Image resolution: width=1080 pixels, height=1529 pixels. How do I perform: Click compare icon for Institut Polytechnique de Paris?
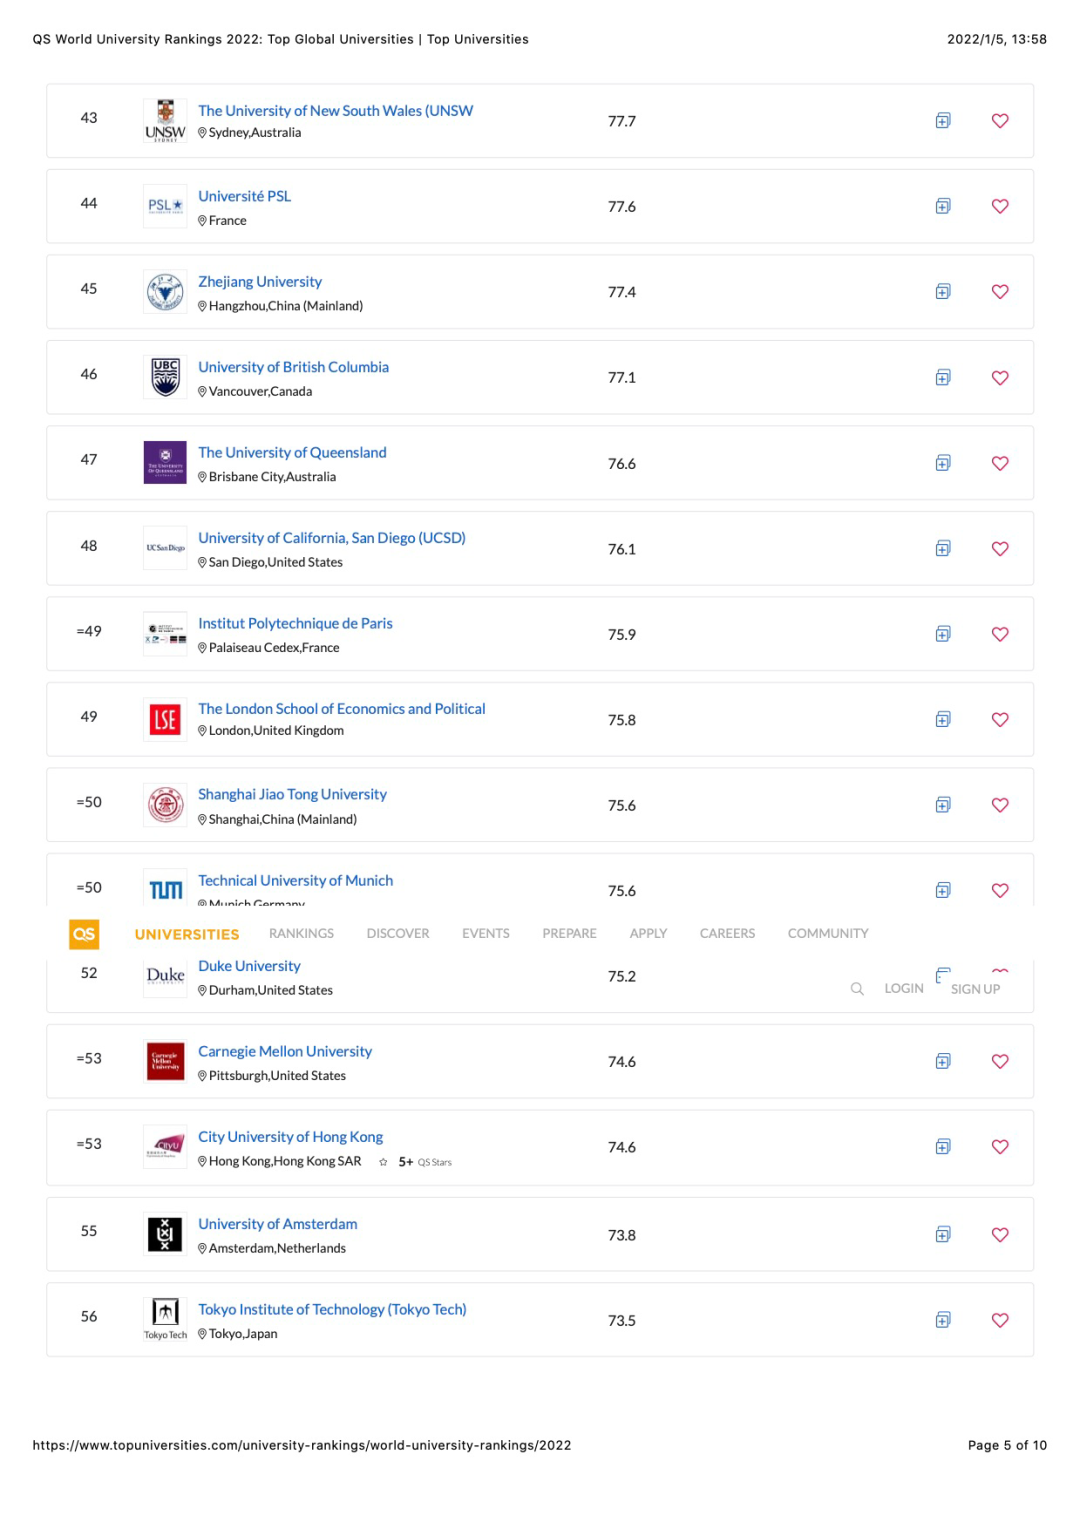click(943, 634)
